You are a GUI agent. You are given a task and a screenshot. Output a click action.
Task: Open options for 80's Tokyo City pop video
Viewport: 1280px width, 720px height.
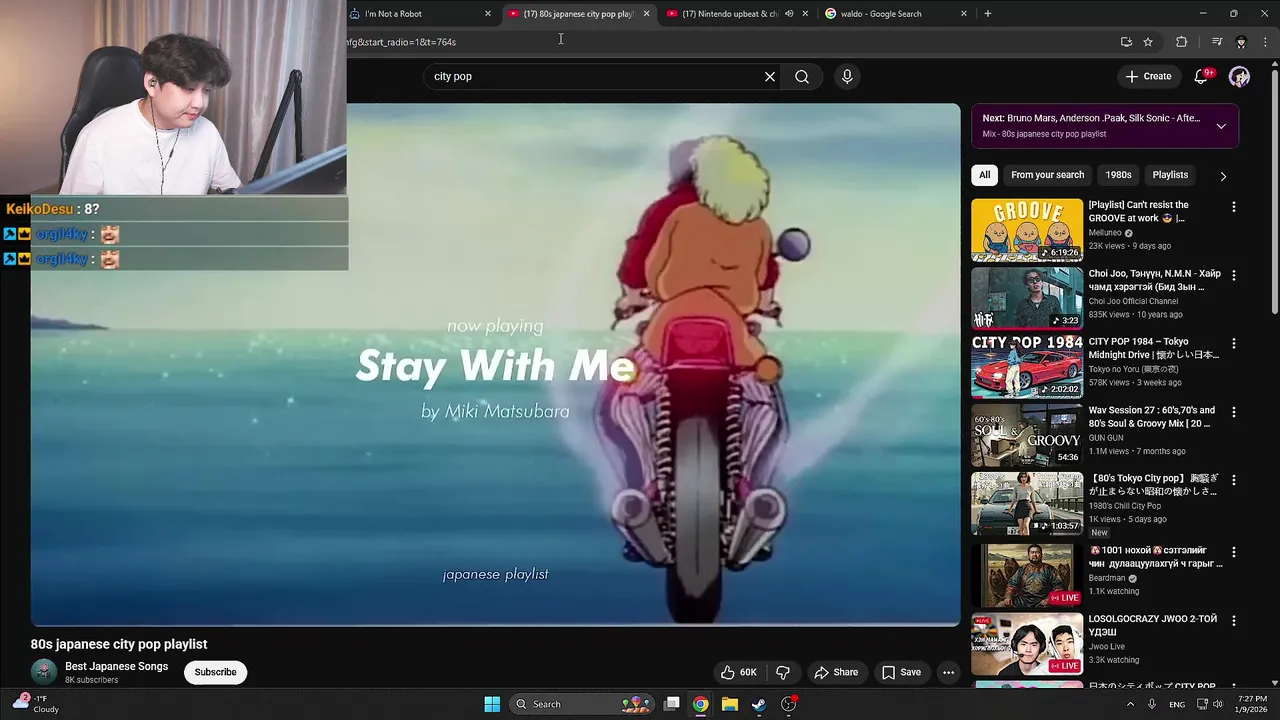point(1233,480)
